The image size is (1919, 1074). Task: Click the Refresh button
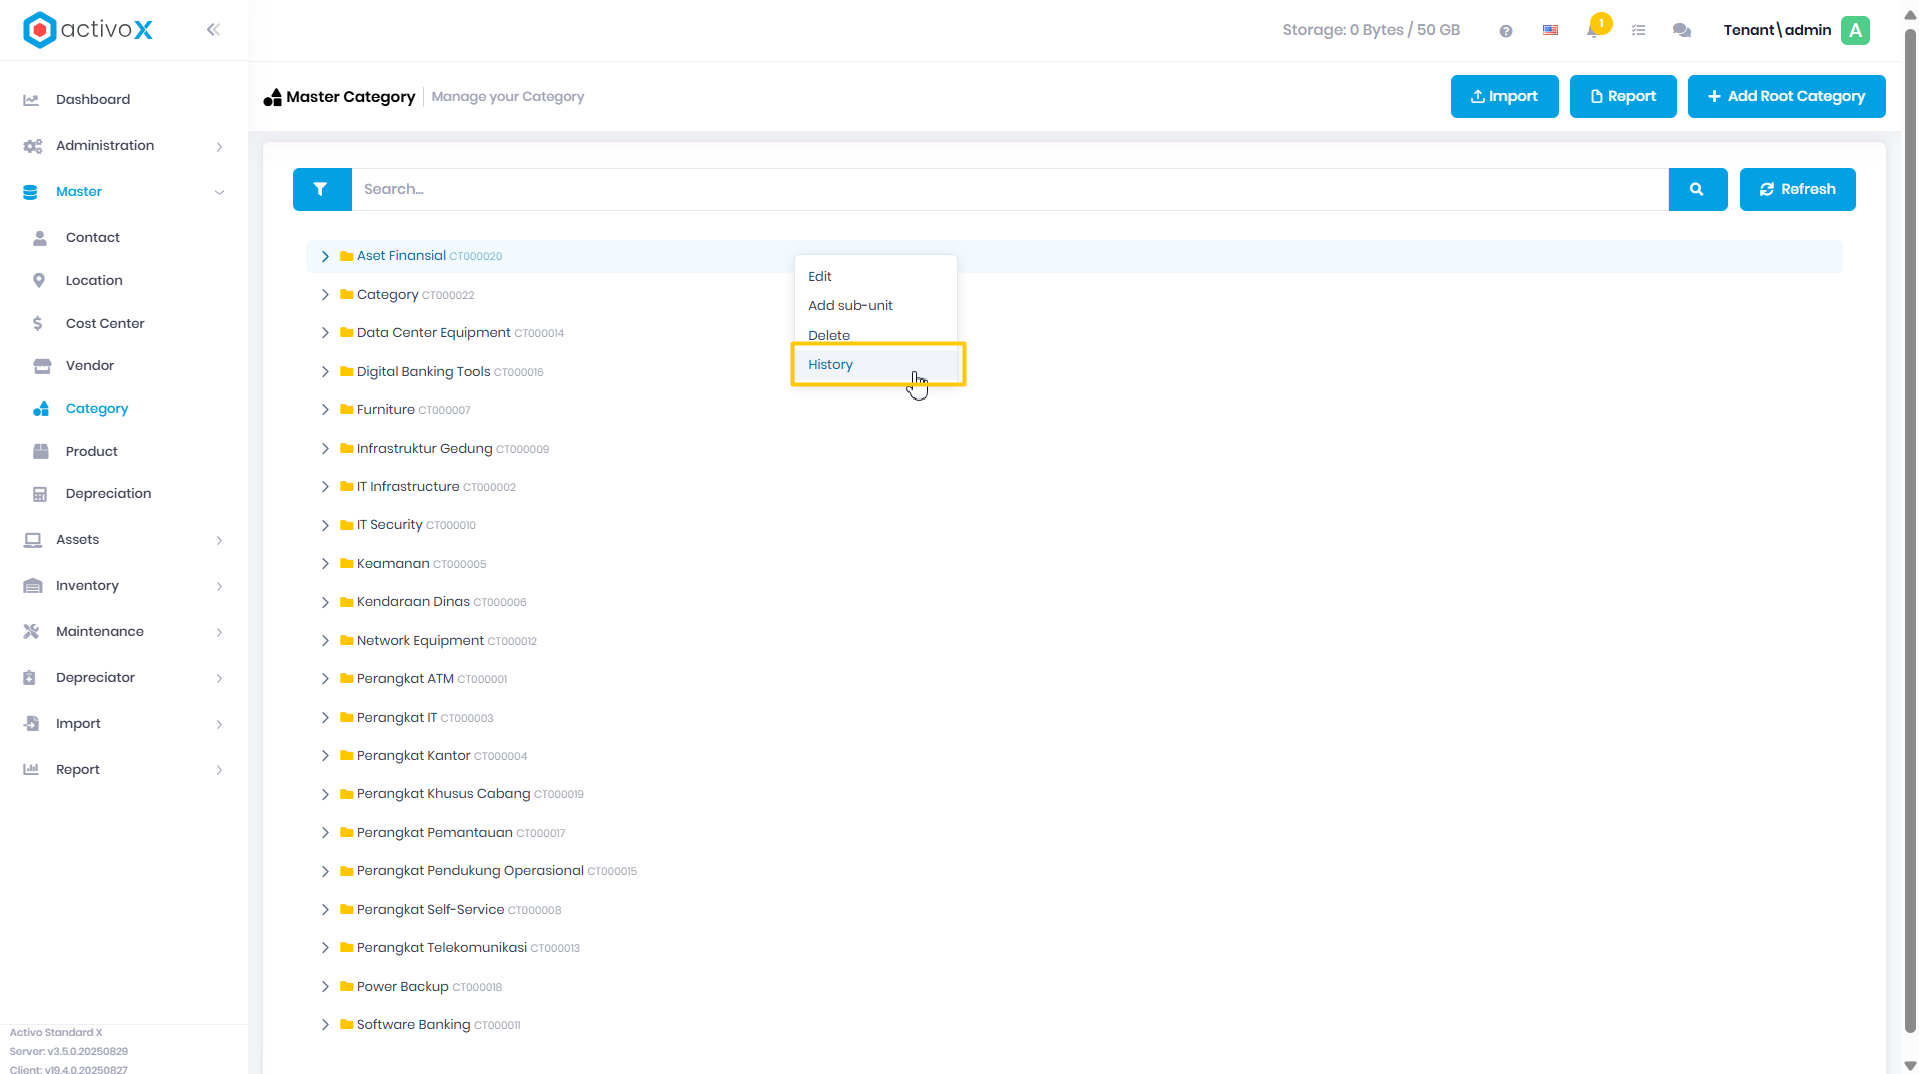(1797, 189)
